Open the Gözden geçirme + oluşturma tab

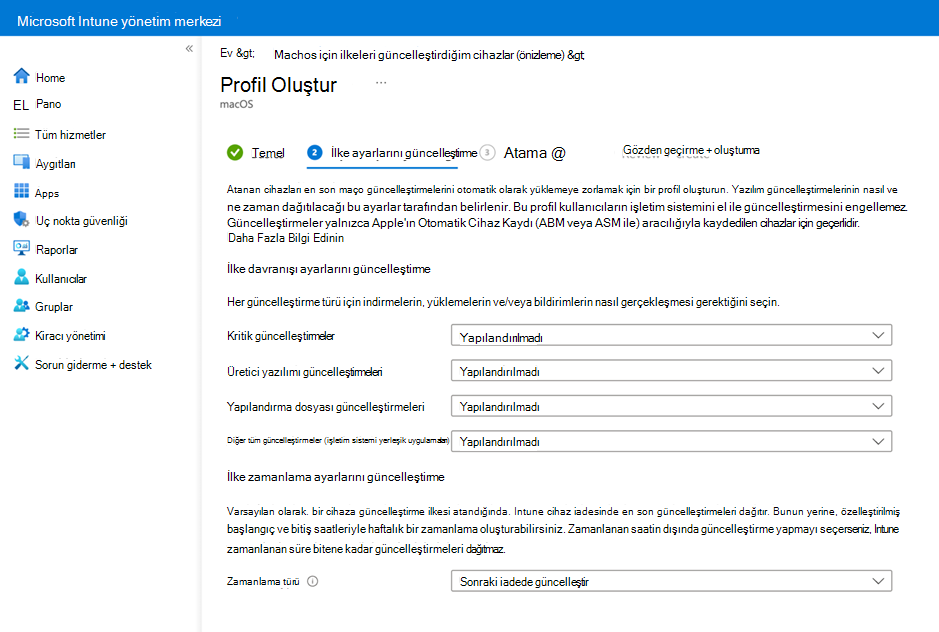[691, 150]
